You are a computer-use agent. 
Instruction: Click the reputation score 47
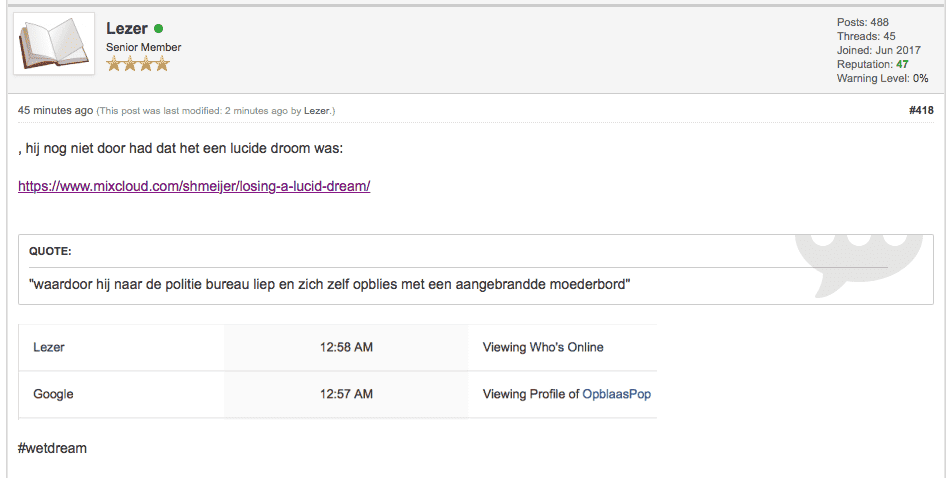902,64
